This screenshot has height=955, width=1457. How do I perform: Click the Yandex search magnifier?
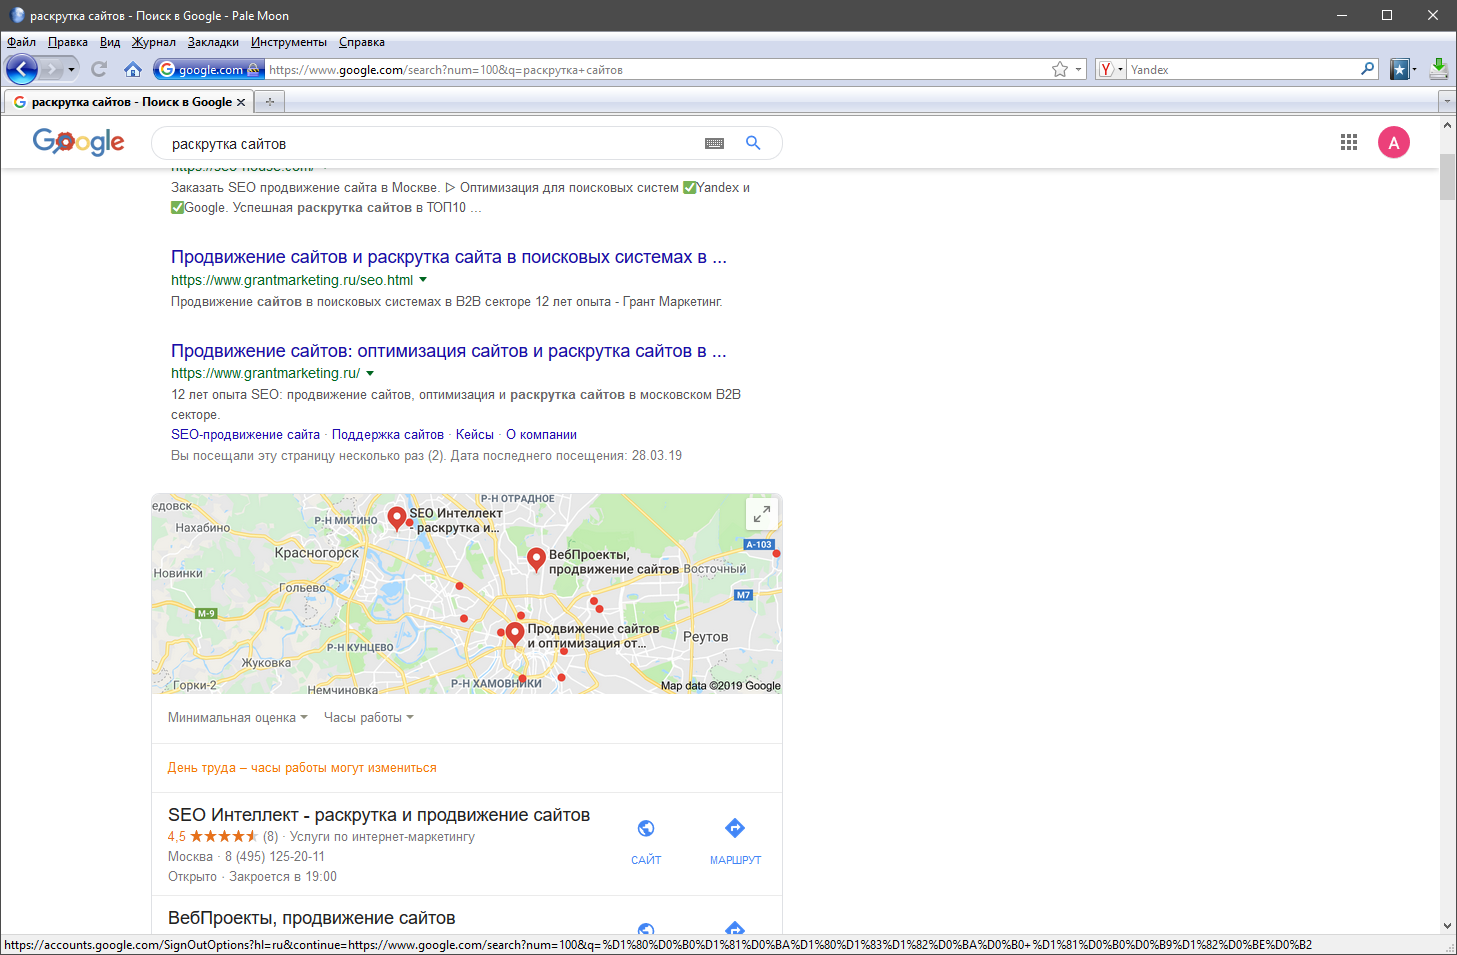point(1368,69)
